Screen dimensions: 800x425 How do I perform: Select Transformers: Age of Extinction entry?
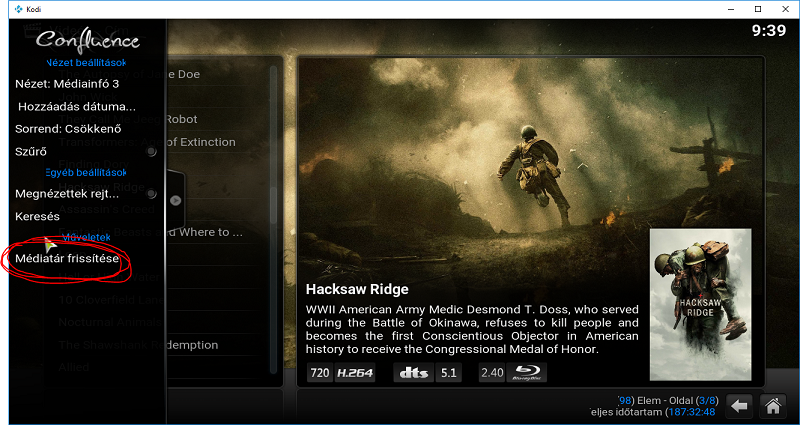147,142
